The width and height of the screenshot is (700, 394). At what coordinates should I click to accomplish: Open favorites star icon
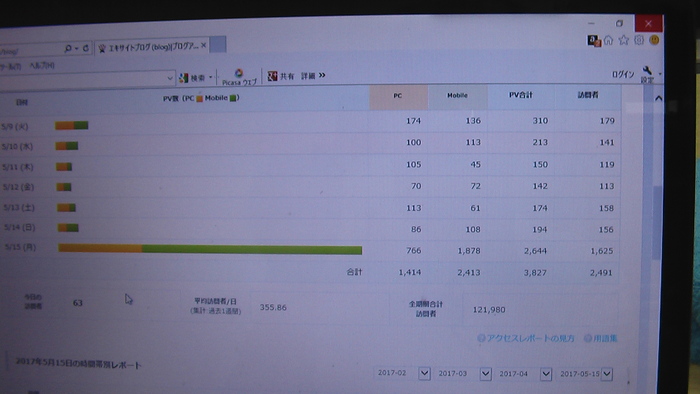coord(624,40)
